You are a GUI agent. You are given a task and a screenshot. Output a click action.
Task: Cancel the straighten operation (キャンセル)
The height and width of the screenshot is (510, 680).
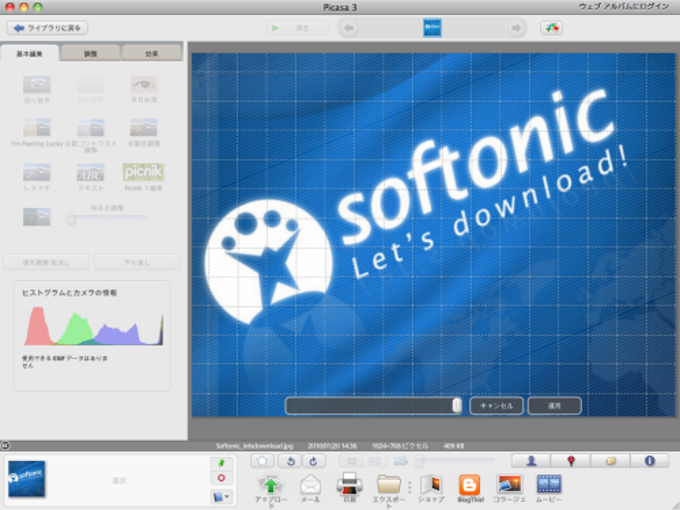point(497,406)
